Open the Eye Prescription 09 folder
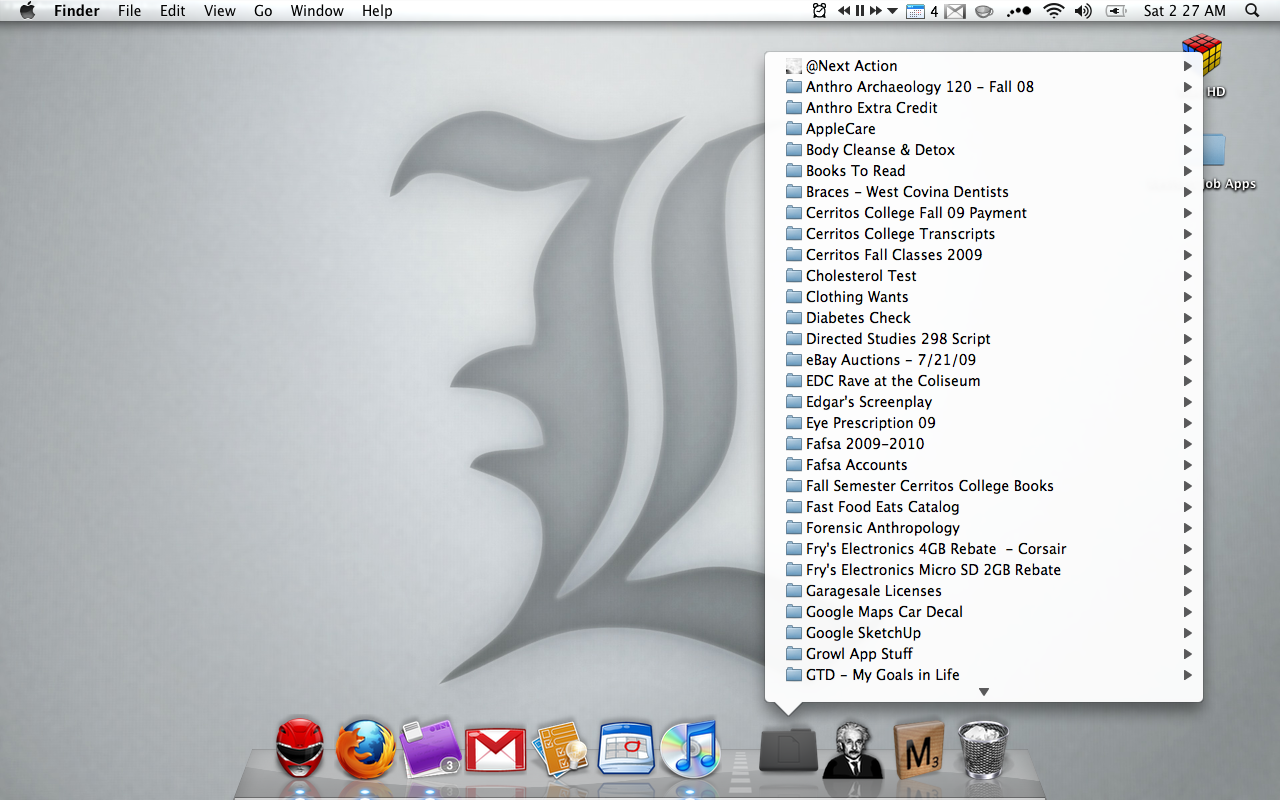 pos(984,423)
